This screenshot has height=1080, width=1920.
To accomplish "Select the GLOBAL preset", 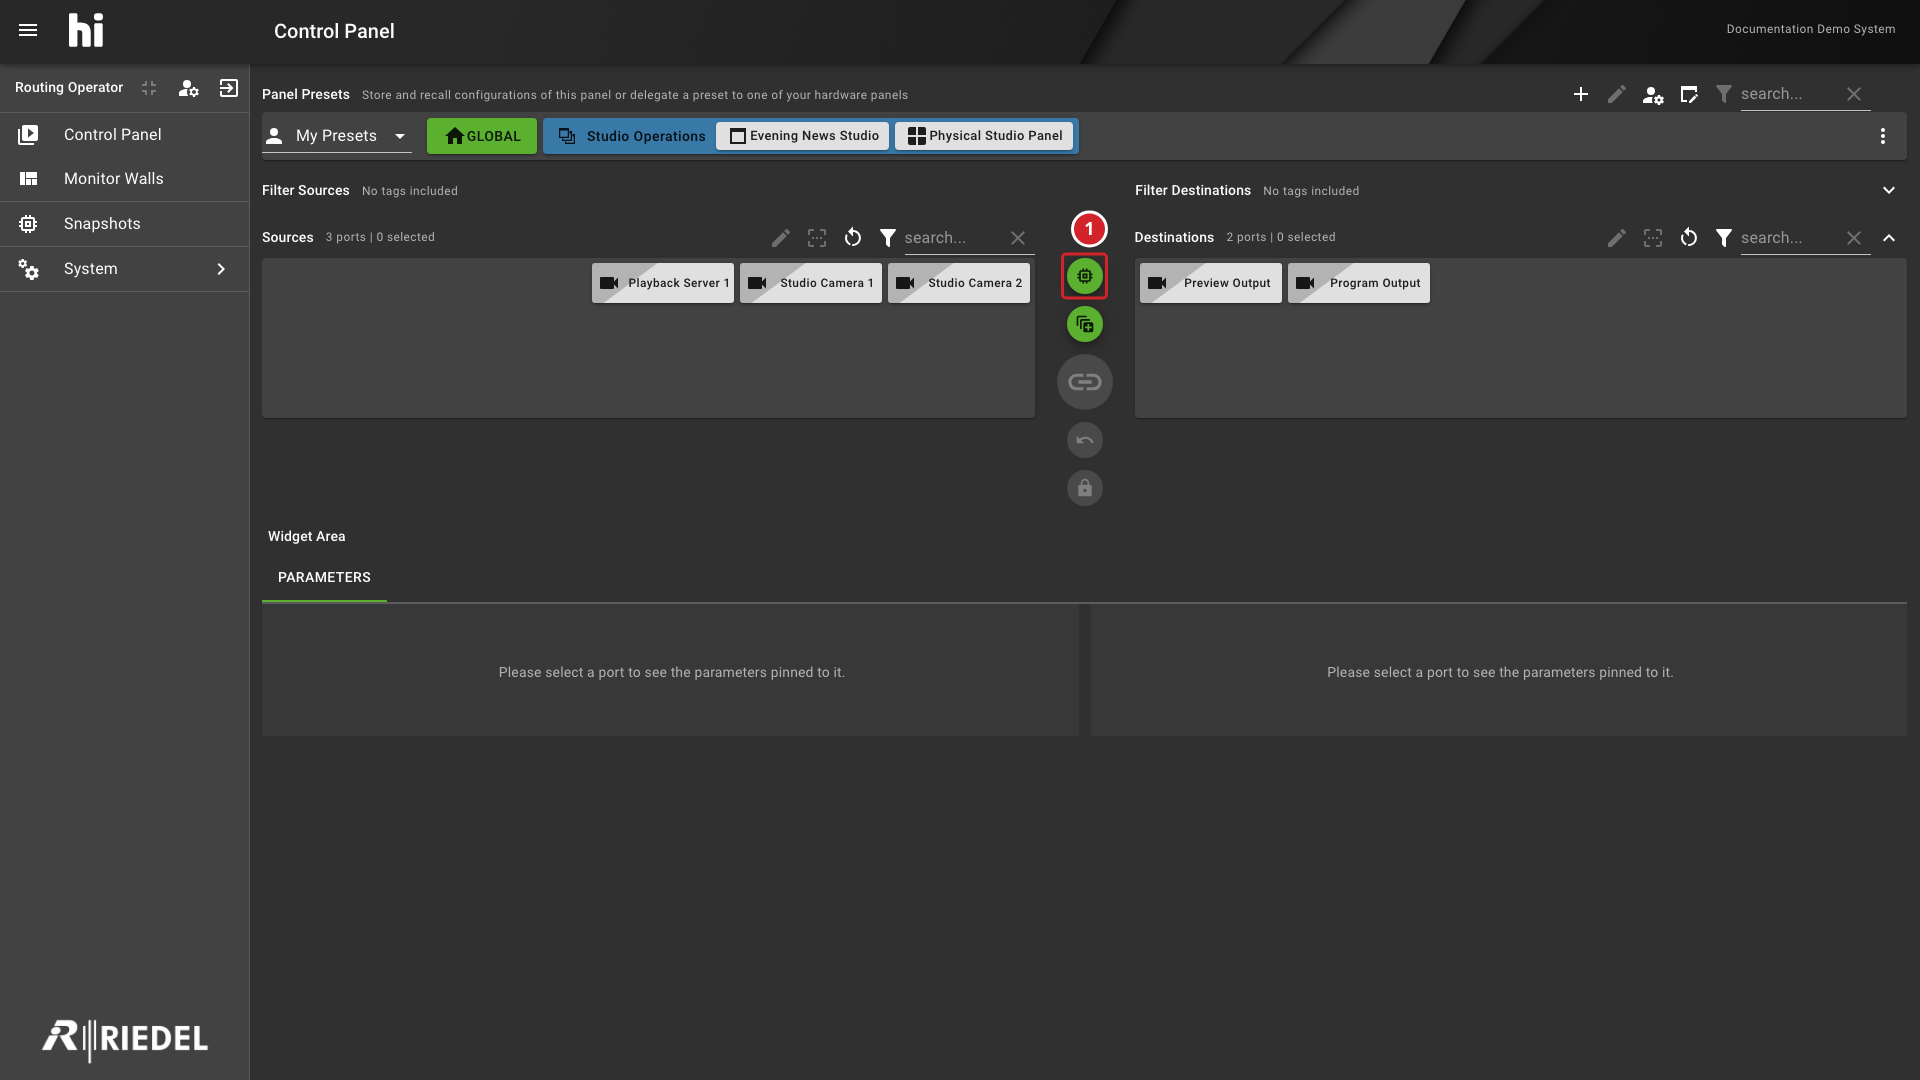I will point(482,136).
